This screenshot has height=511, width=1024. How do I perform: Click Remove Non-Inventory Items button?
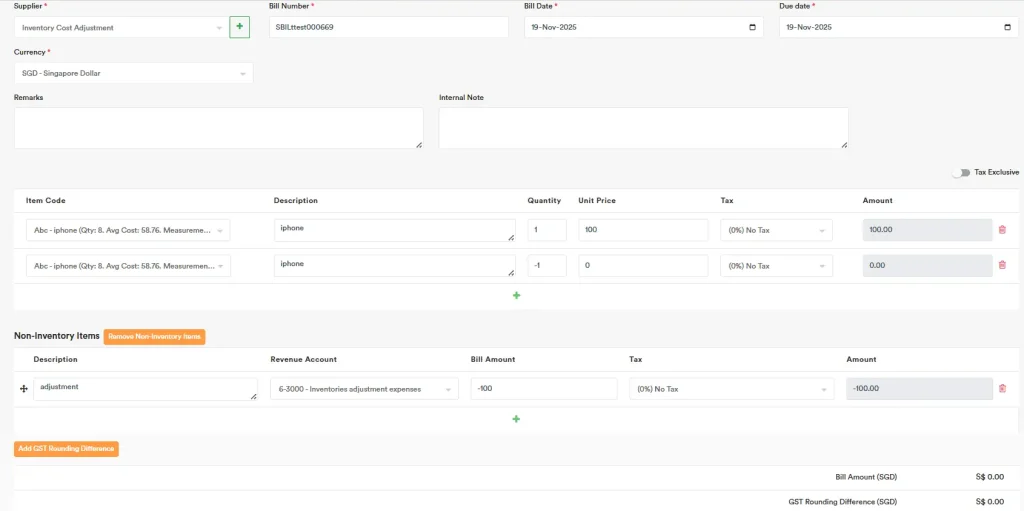pyautogui.click(x=154, y=337)
